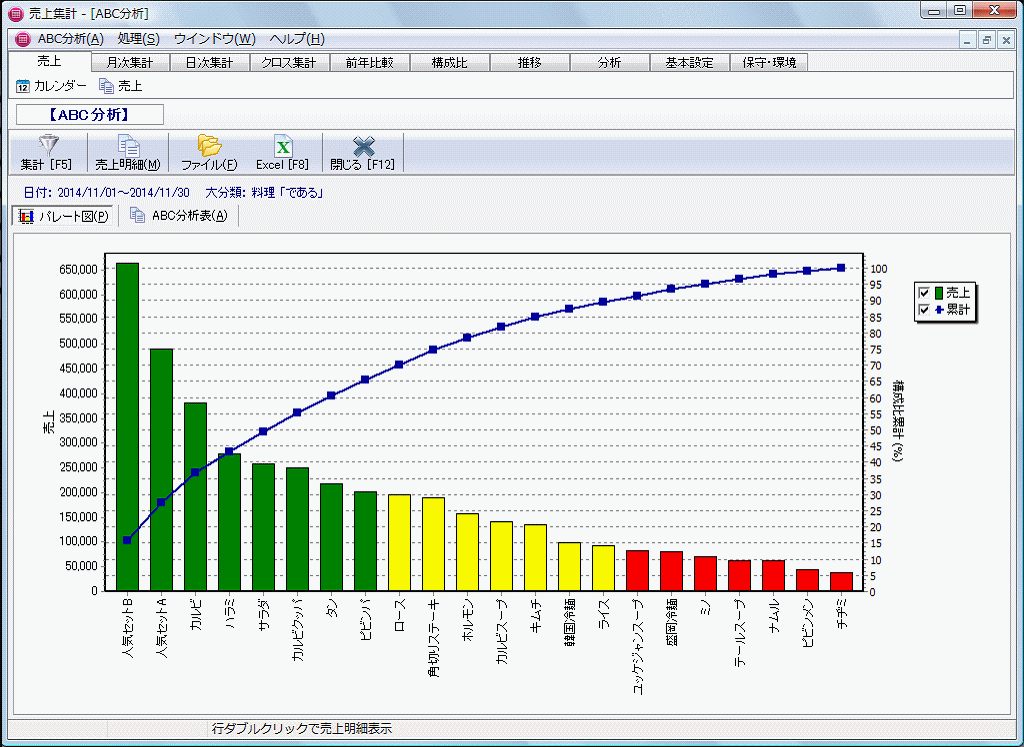Click the 【ABC分析】 title label
The width and height of the screenshot is (1024, 747).
coord(89,115)
